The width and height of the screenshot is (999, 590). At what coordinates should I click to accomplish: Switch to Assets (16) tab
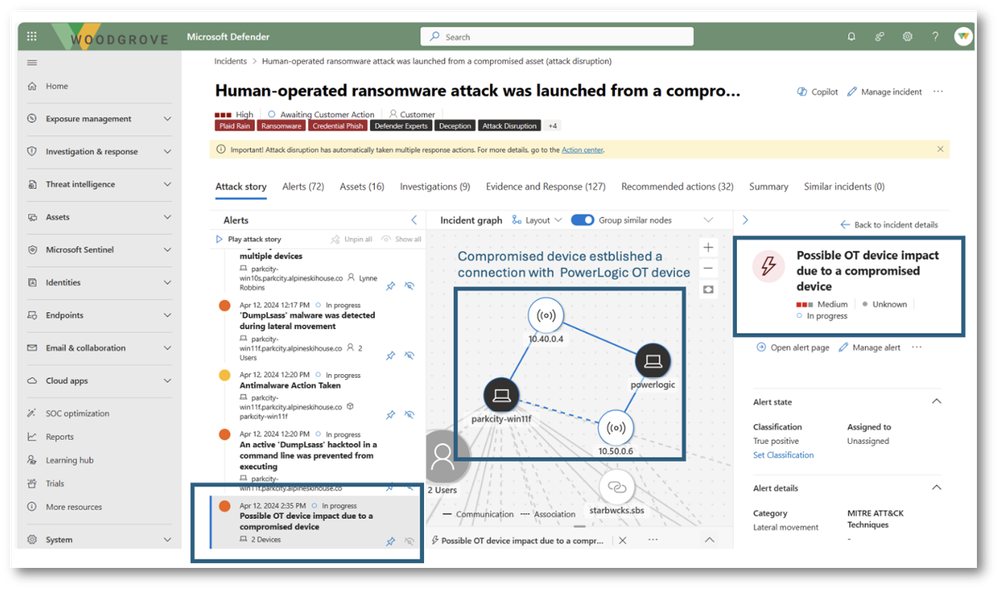[x=362, y=187]
